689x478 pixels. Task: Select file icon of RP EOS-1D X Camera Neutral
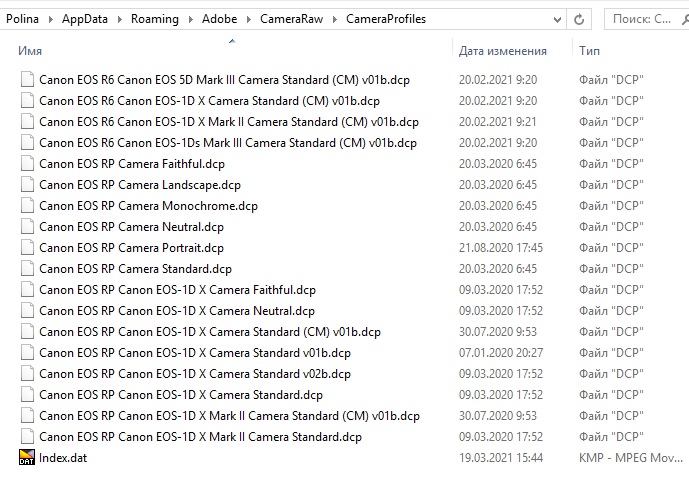coord(27,311)
